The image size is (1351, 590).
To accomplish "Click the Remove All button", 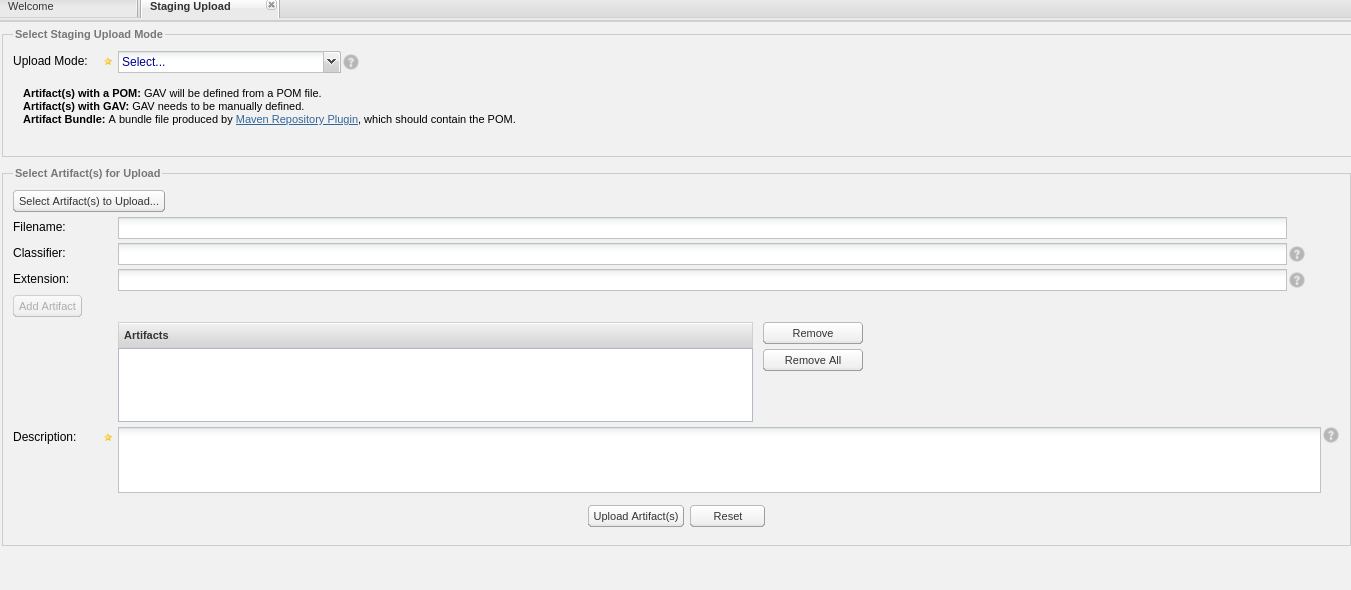I will coord(813,360).
